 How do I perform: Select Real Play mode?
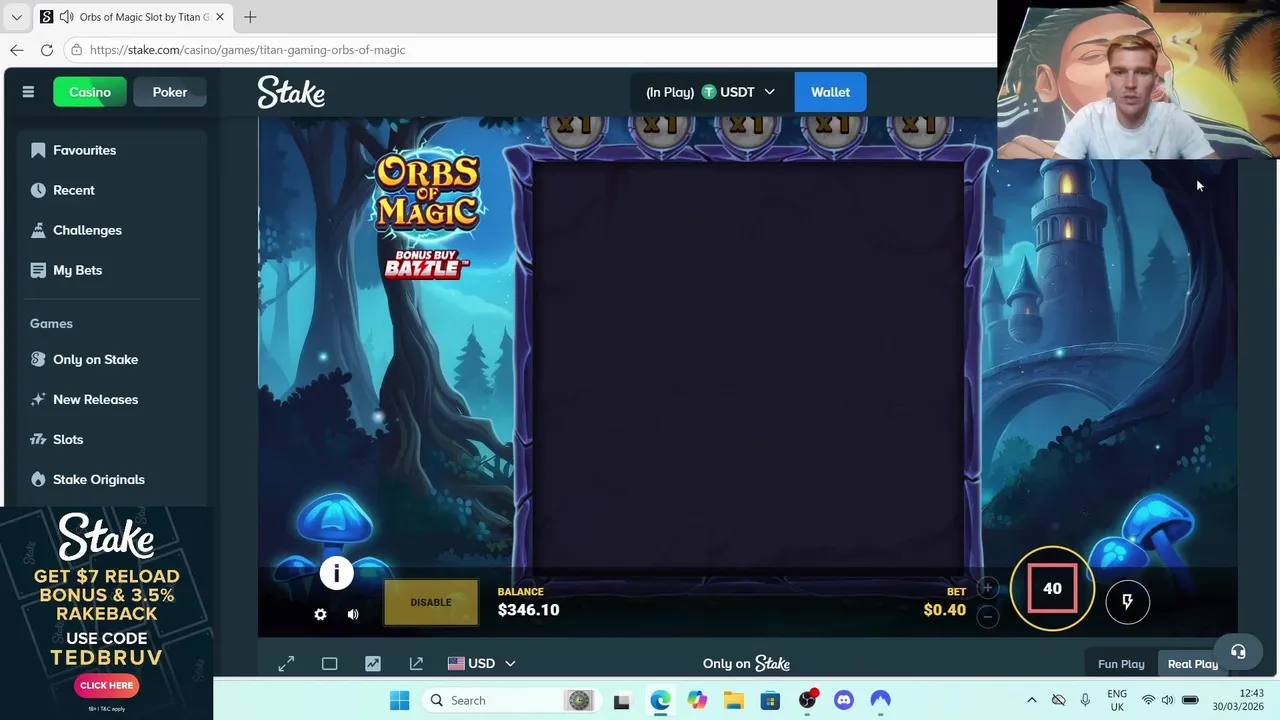pyautogui.click(x=1193, y=664)
